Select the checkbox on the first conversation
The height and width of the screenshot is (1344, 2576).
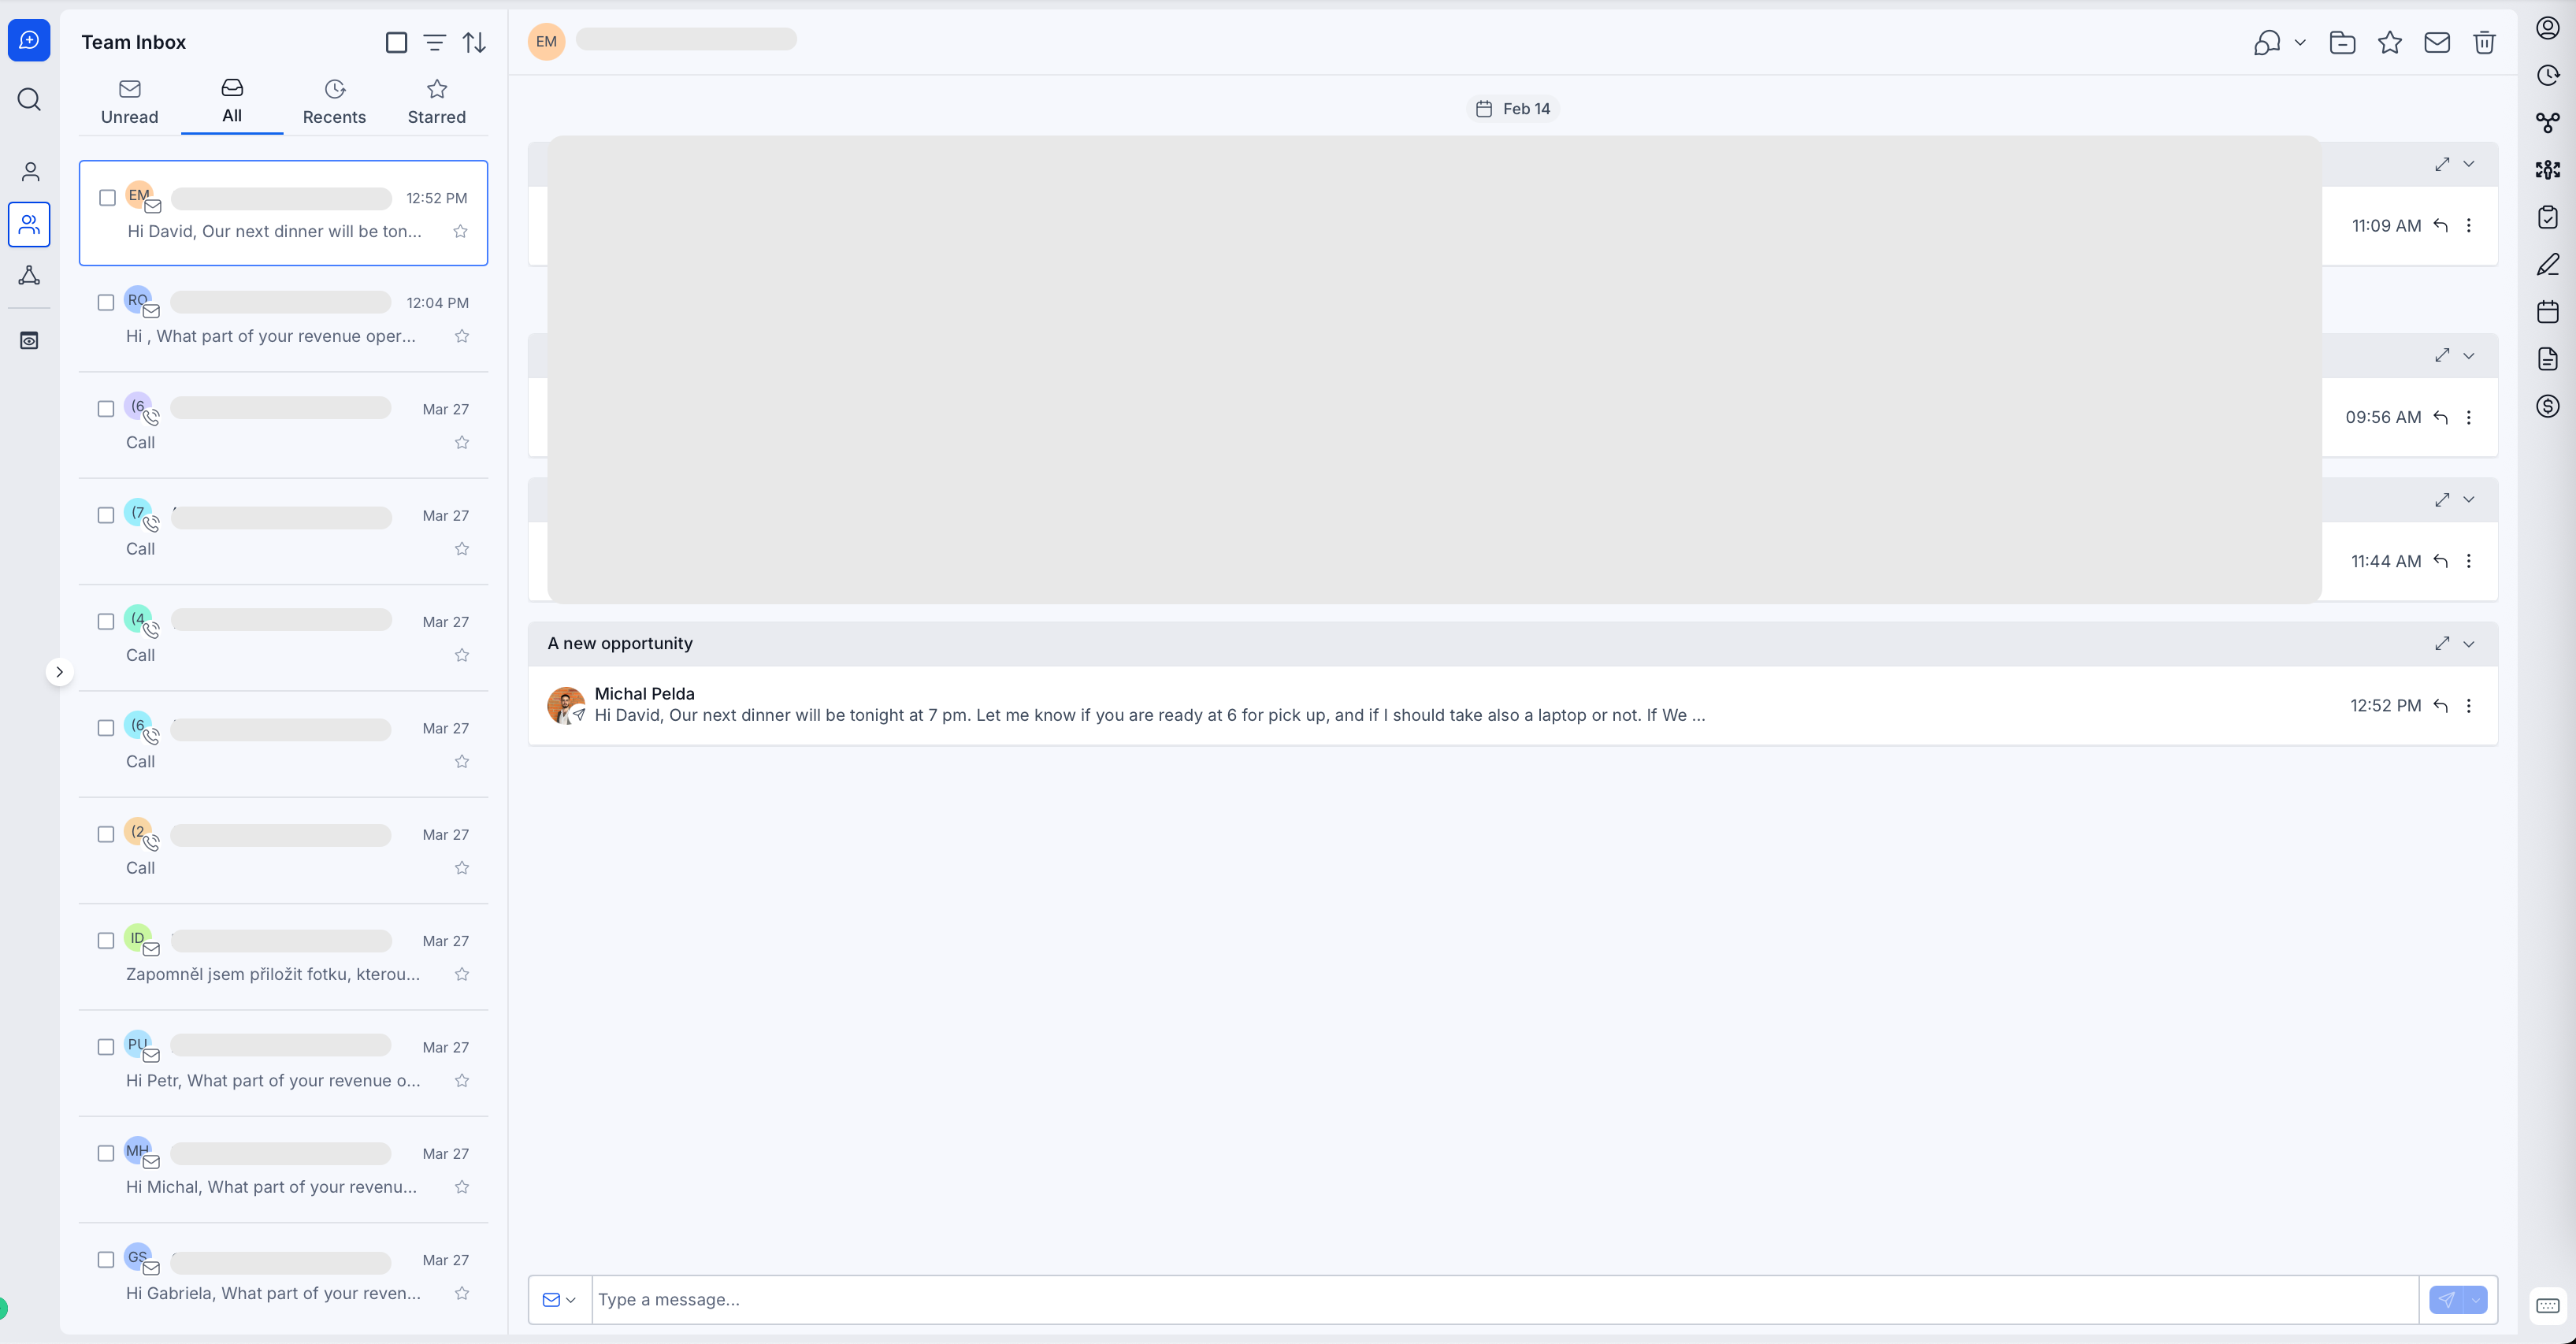[x=106, y=198]
